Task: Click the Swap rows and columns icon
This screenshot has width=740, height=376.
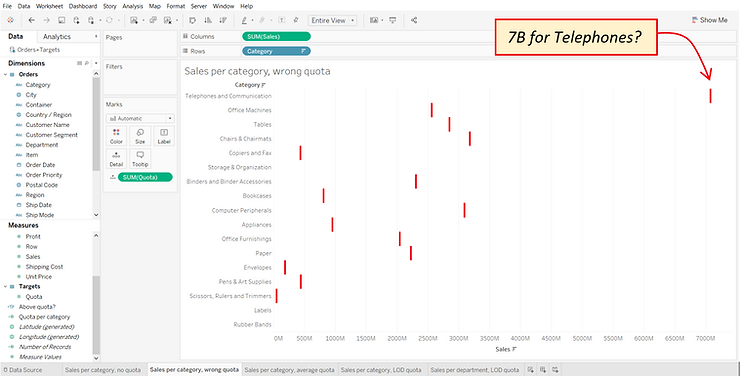Action: [x=193, y=20]
